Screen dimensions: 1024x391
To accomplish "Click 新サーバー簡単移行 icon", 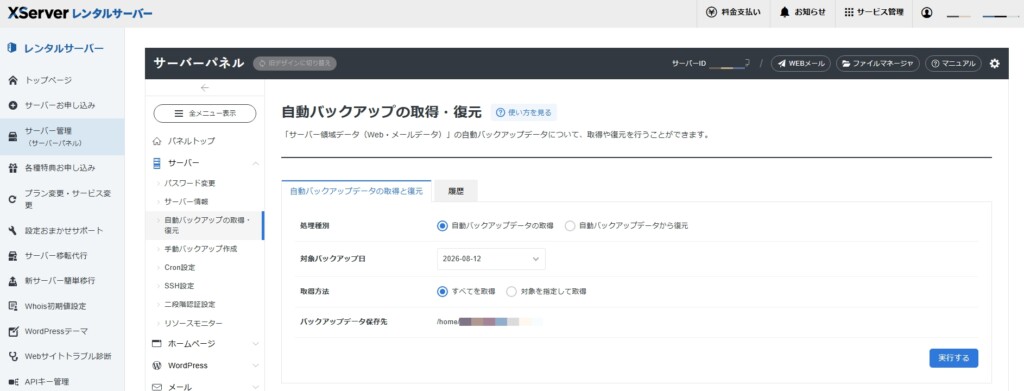I will pyautogui.click(x=12, y=281).
